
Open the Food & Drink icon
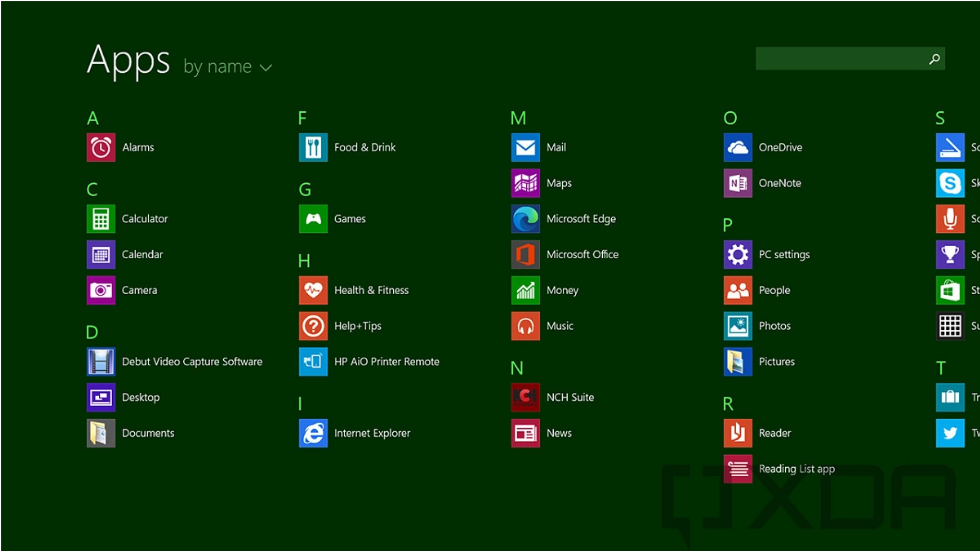pos(313,148)
